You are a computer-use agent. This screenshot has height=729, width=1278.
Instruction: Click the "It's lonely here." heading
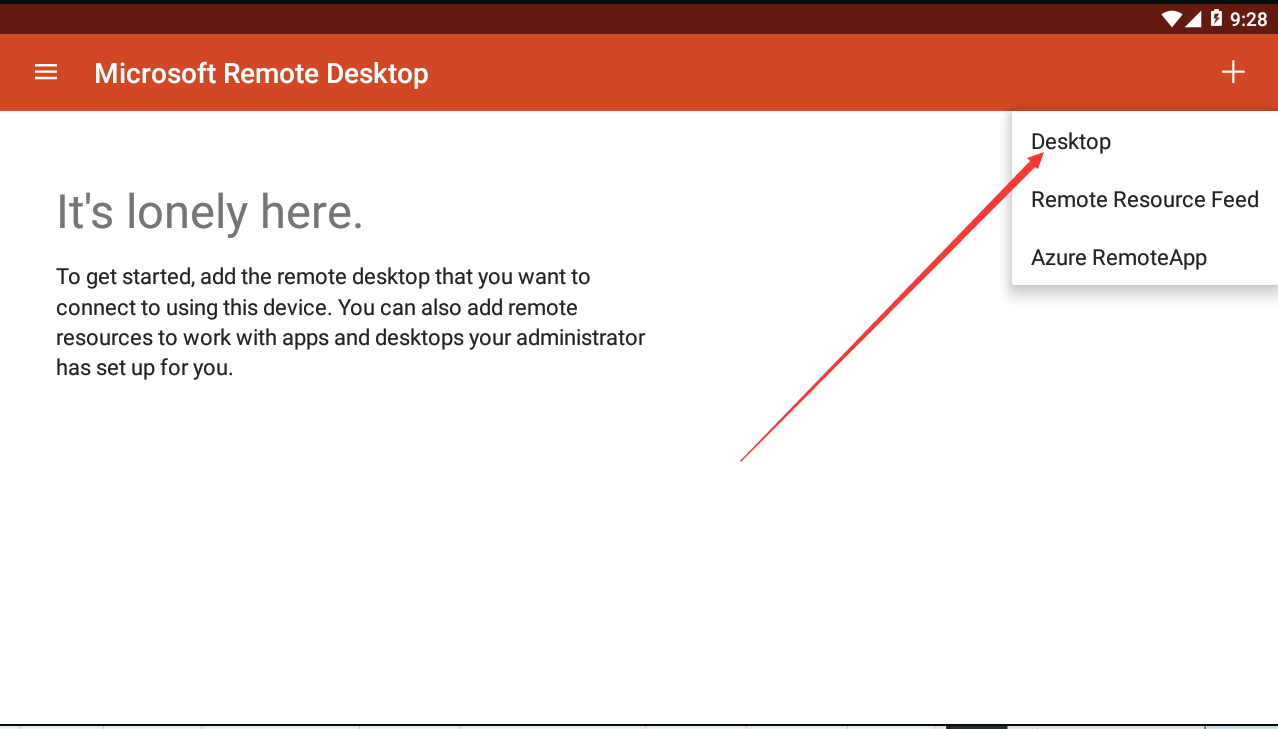click(209, 212)
